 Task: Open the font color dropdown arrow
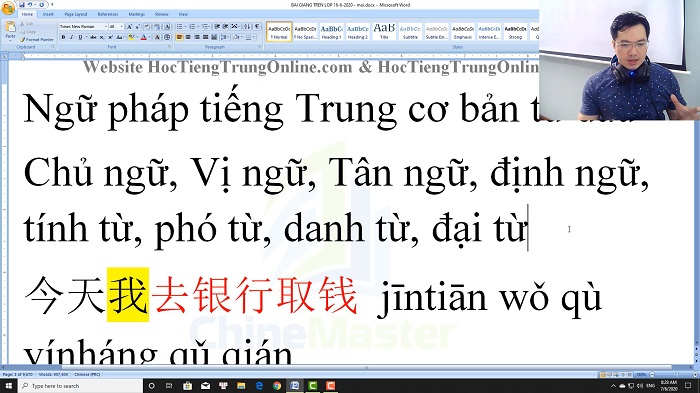pos(149,38)
